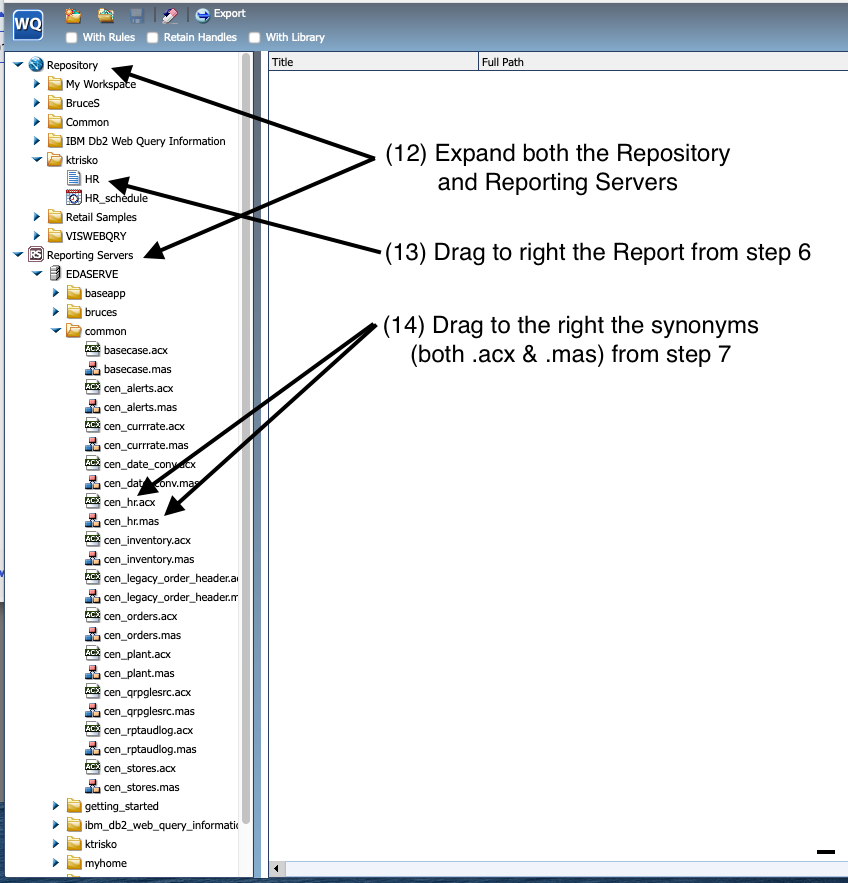Enable the With Rules checkbox
The width and height of the screenshot is (848, 883).
pyautogui.click(x=71, y=37)
